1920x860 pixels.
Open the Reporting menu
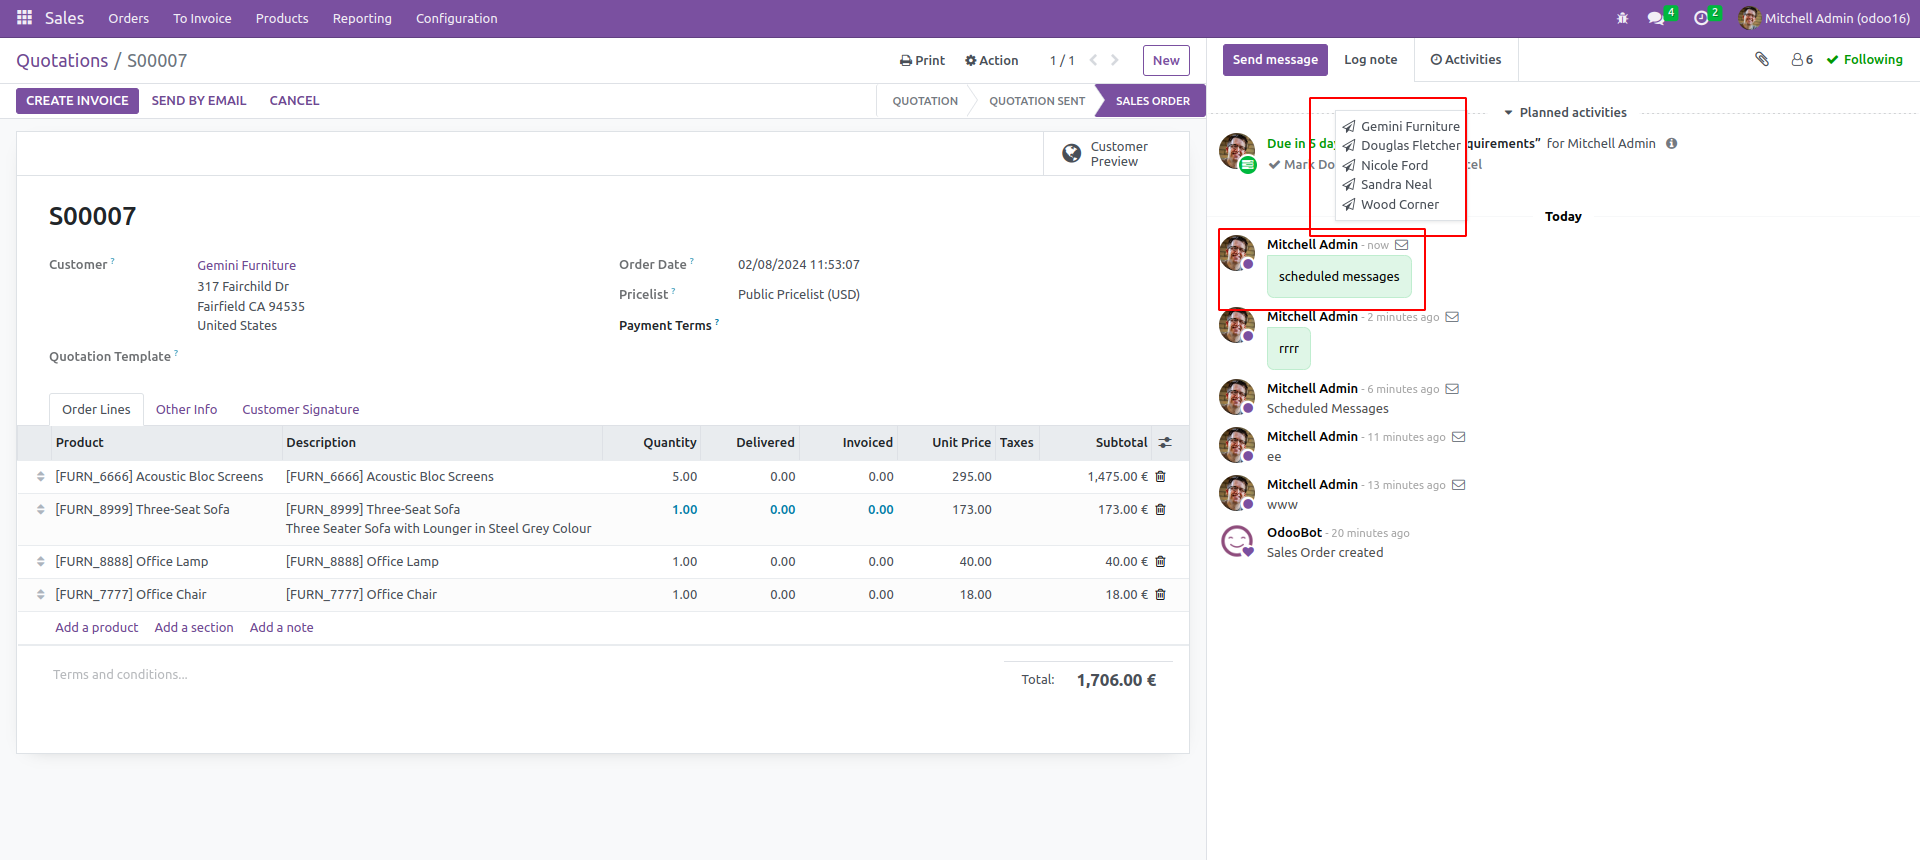(362, 18)
